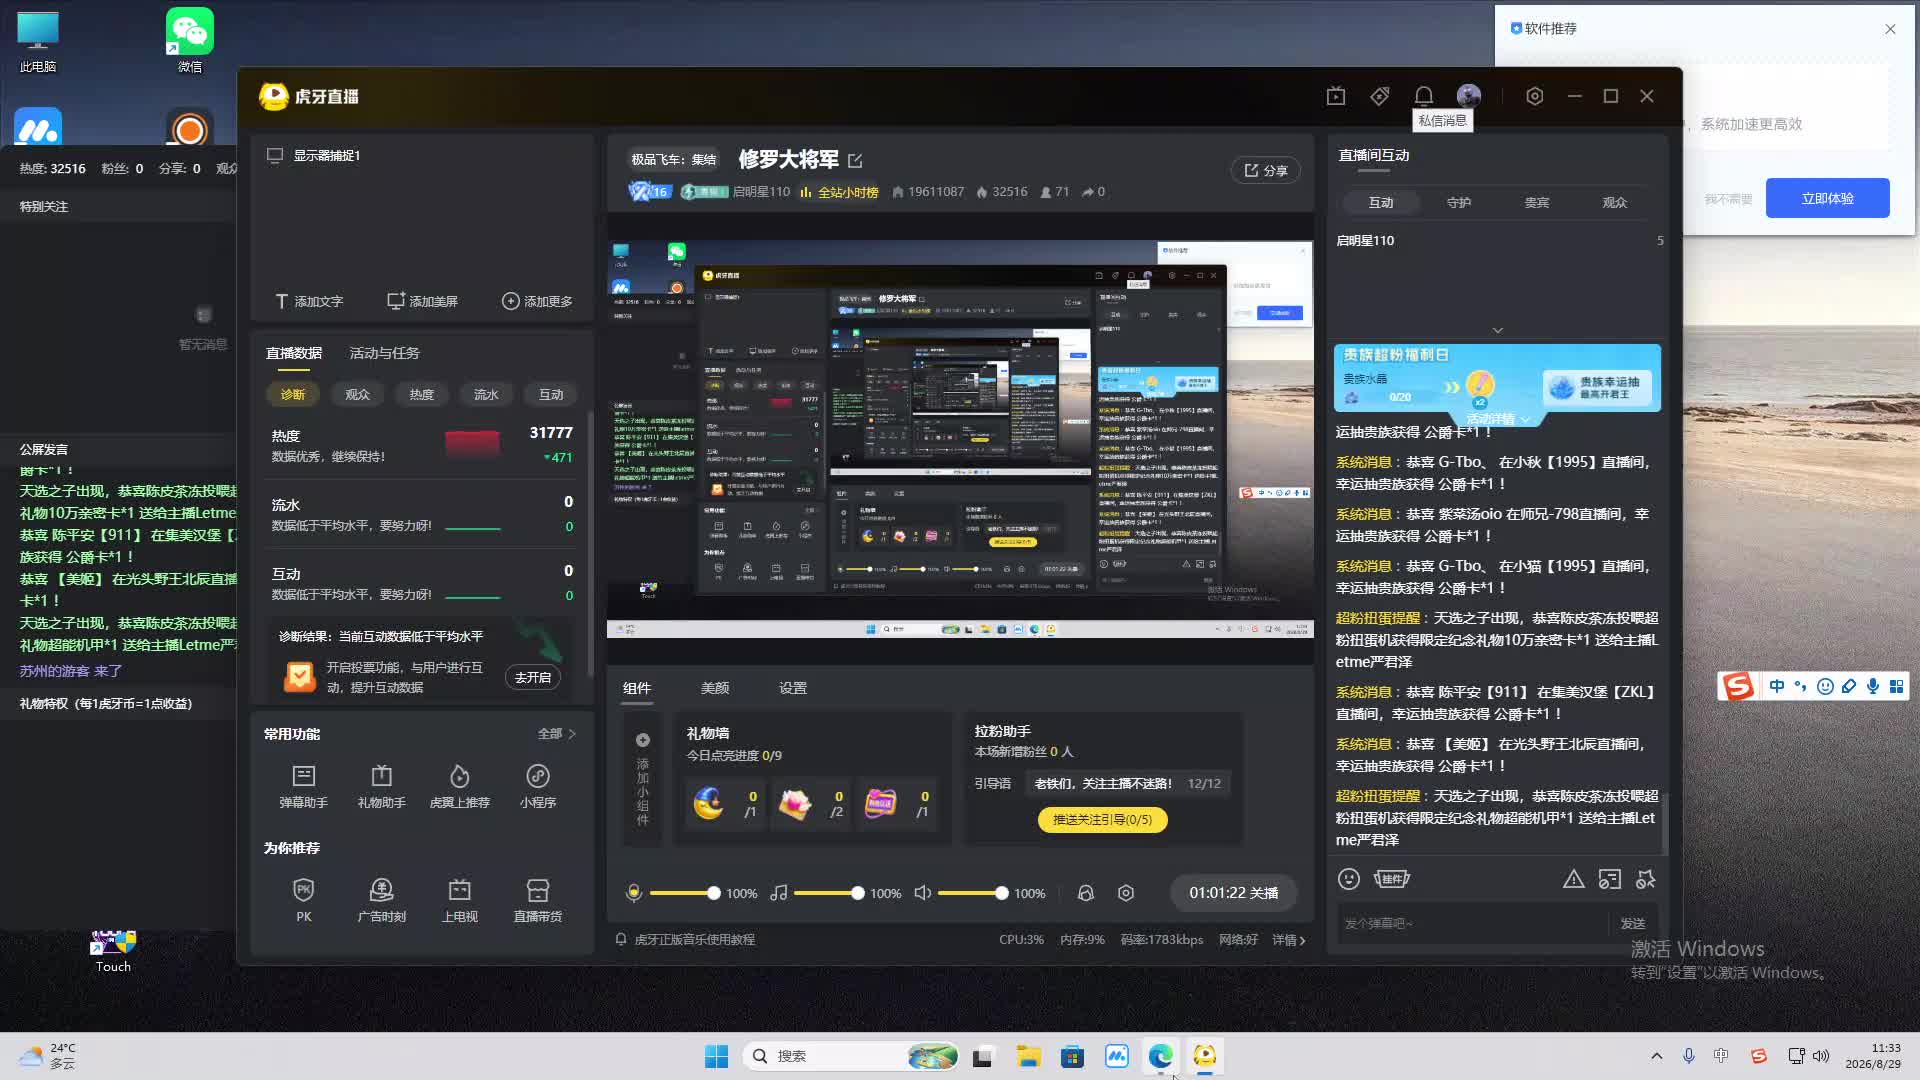Open 弹幕助手 tool

pyautogui.click(x=303, y=787)
